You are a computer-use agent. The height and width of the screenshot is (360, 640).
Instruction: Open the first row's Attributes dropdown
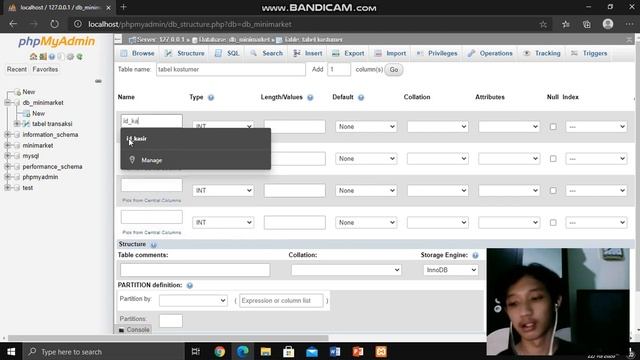pyautogui.click(x=509, y=127)
